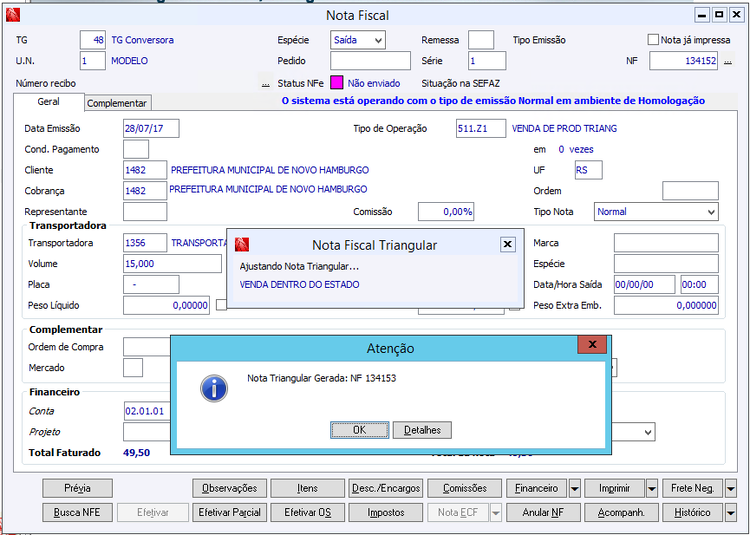Click the ellipsis button beside Número recibo
750x535 pixels.
coord(265,83)
